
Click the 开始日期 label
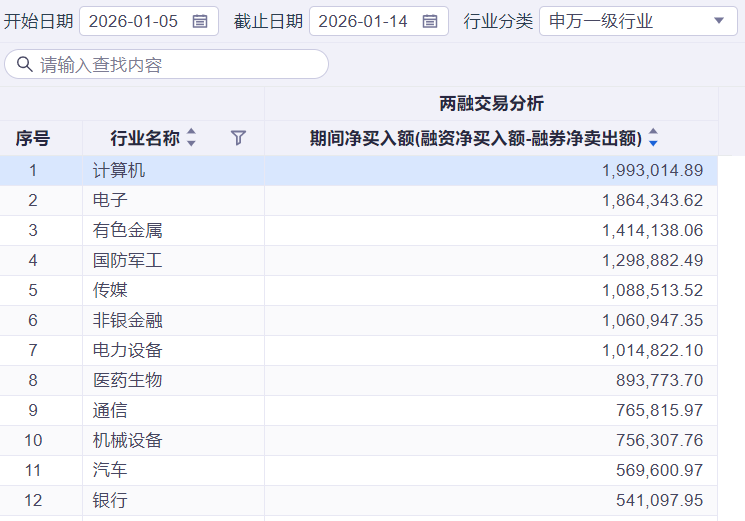(x=38, y=21)
